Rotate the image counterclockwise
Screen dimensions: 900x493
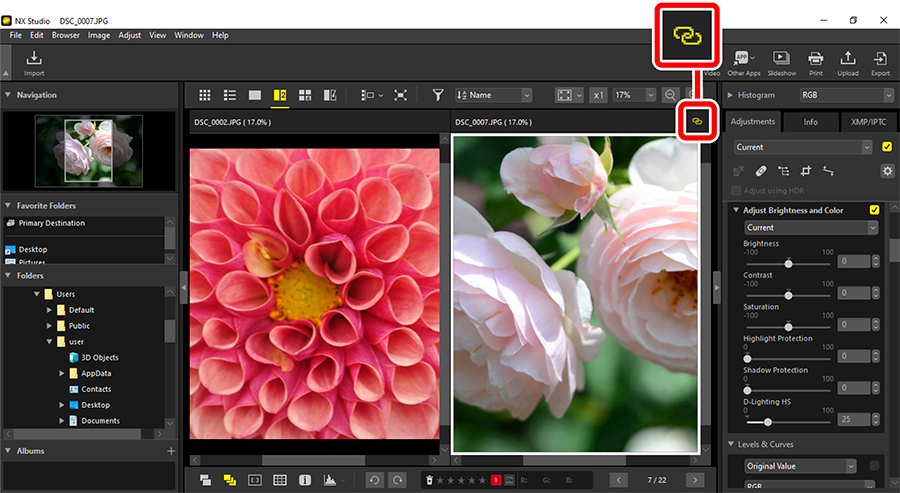pos(374,480)
